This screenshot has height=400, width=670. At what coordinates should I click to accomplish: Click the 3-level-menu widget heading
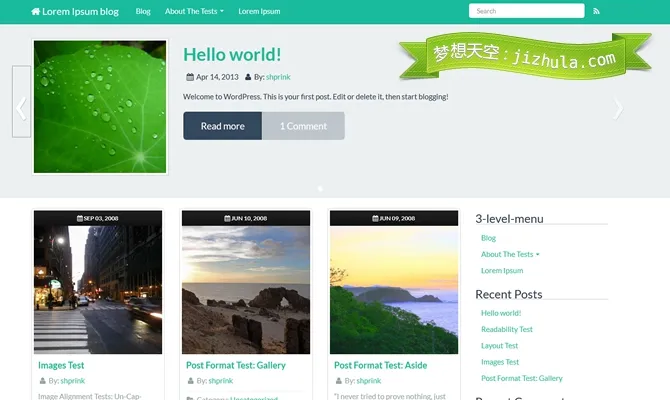point(509,219)
